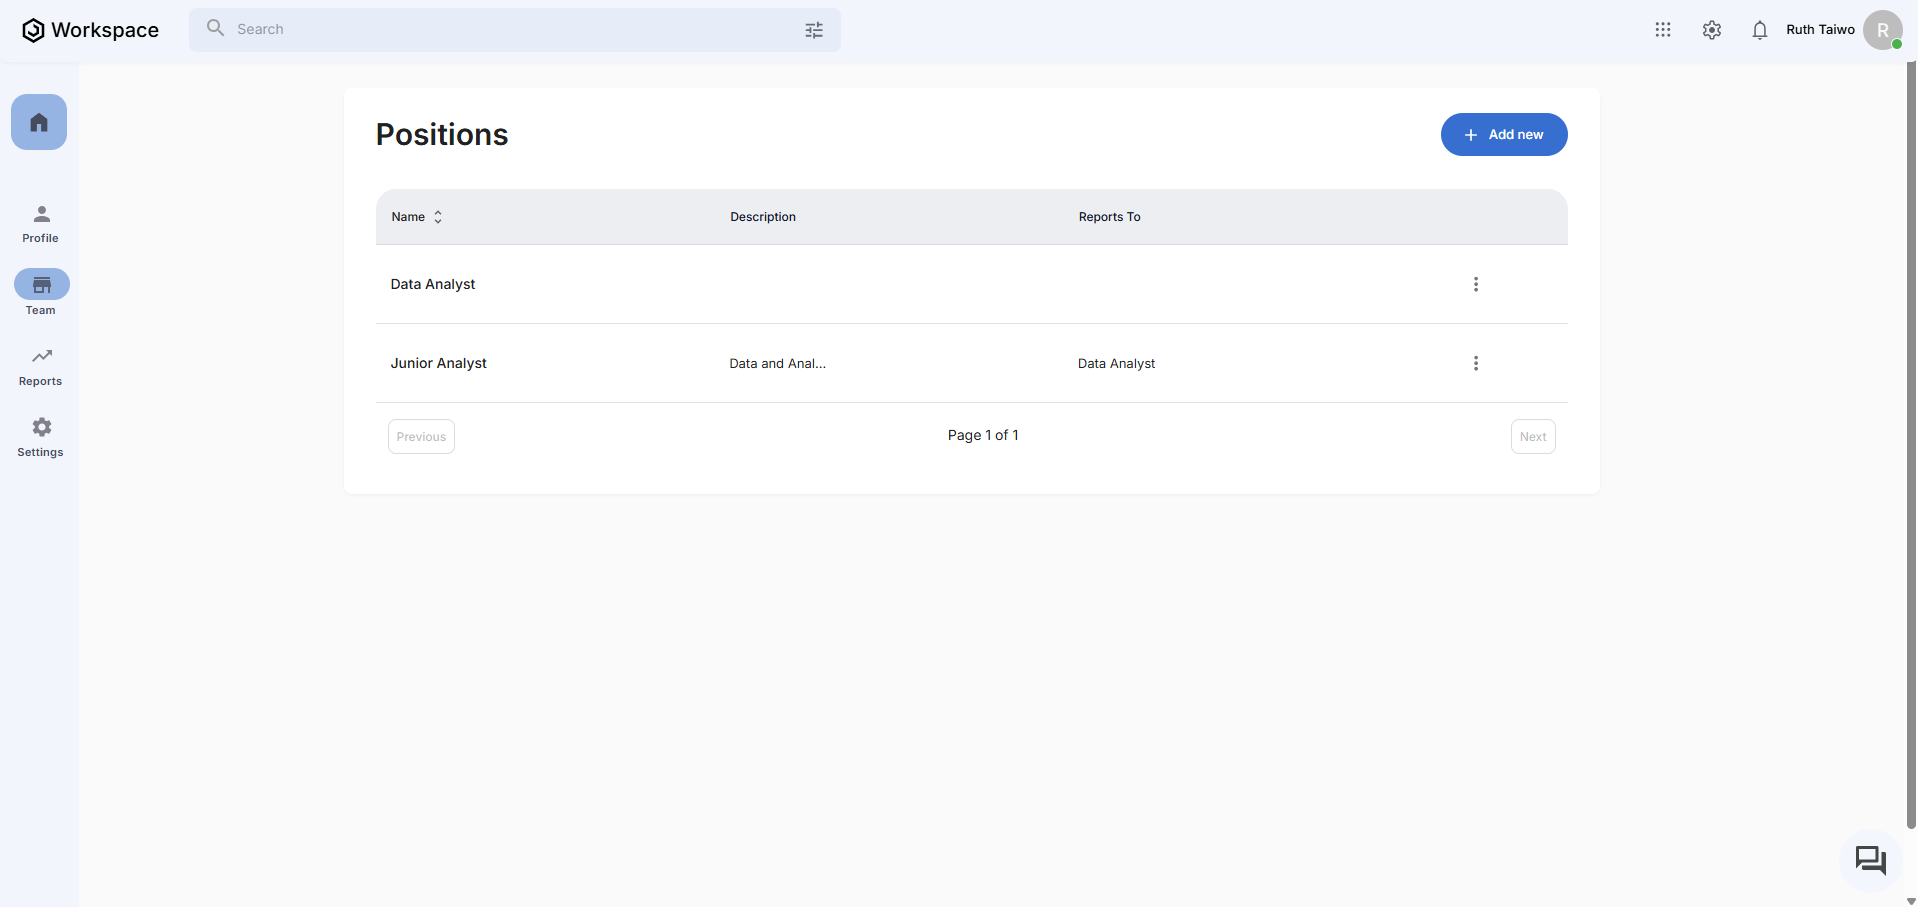Open the Profile sidebar item
1918x907 pixels.
[41, 223]
